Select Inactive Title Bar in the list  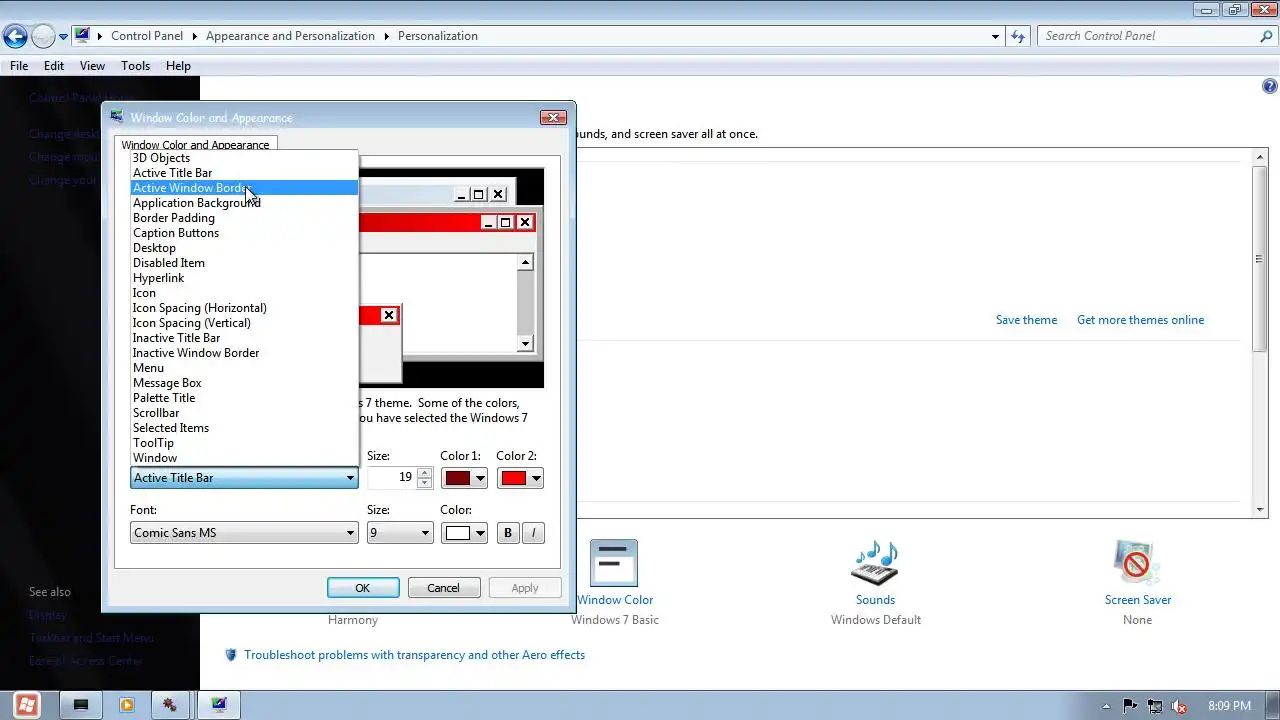[243, 338]
